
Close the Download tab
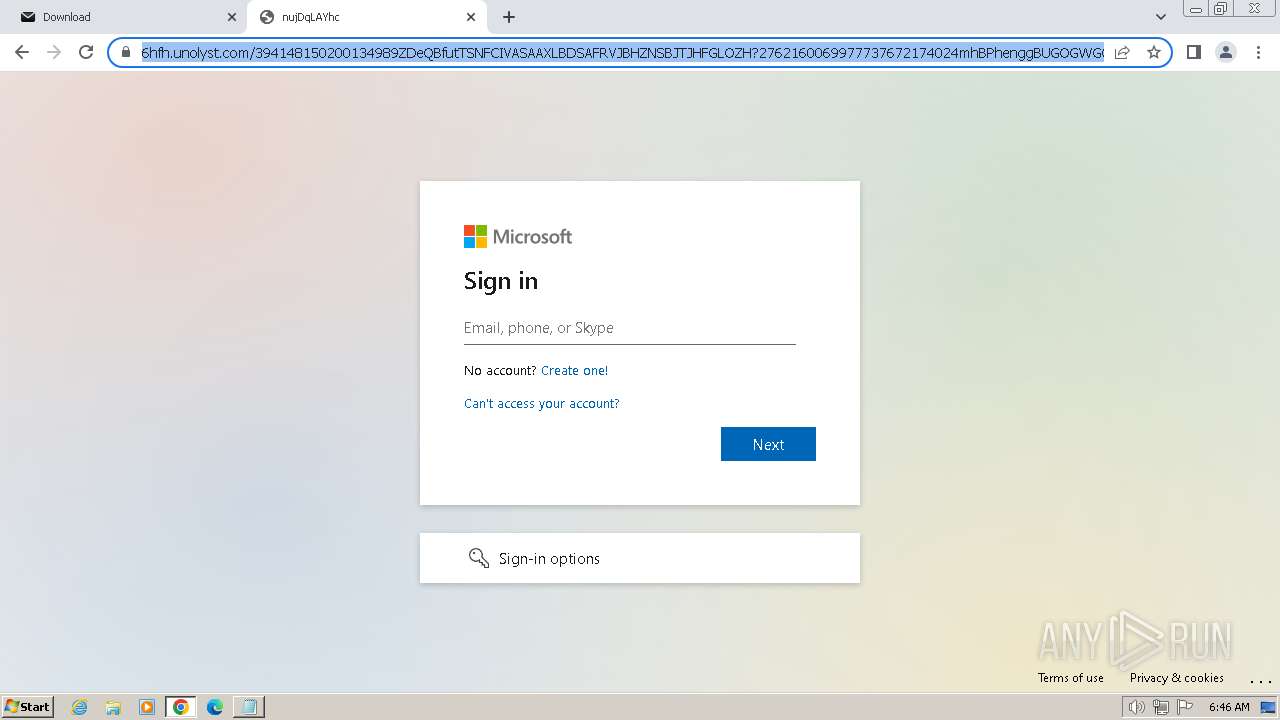click(x=232, y=17)
